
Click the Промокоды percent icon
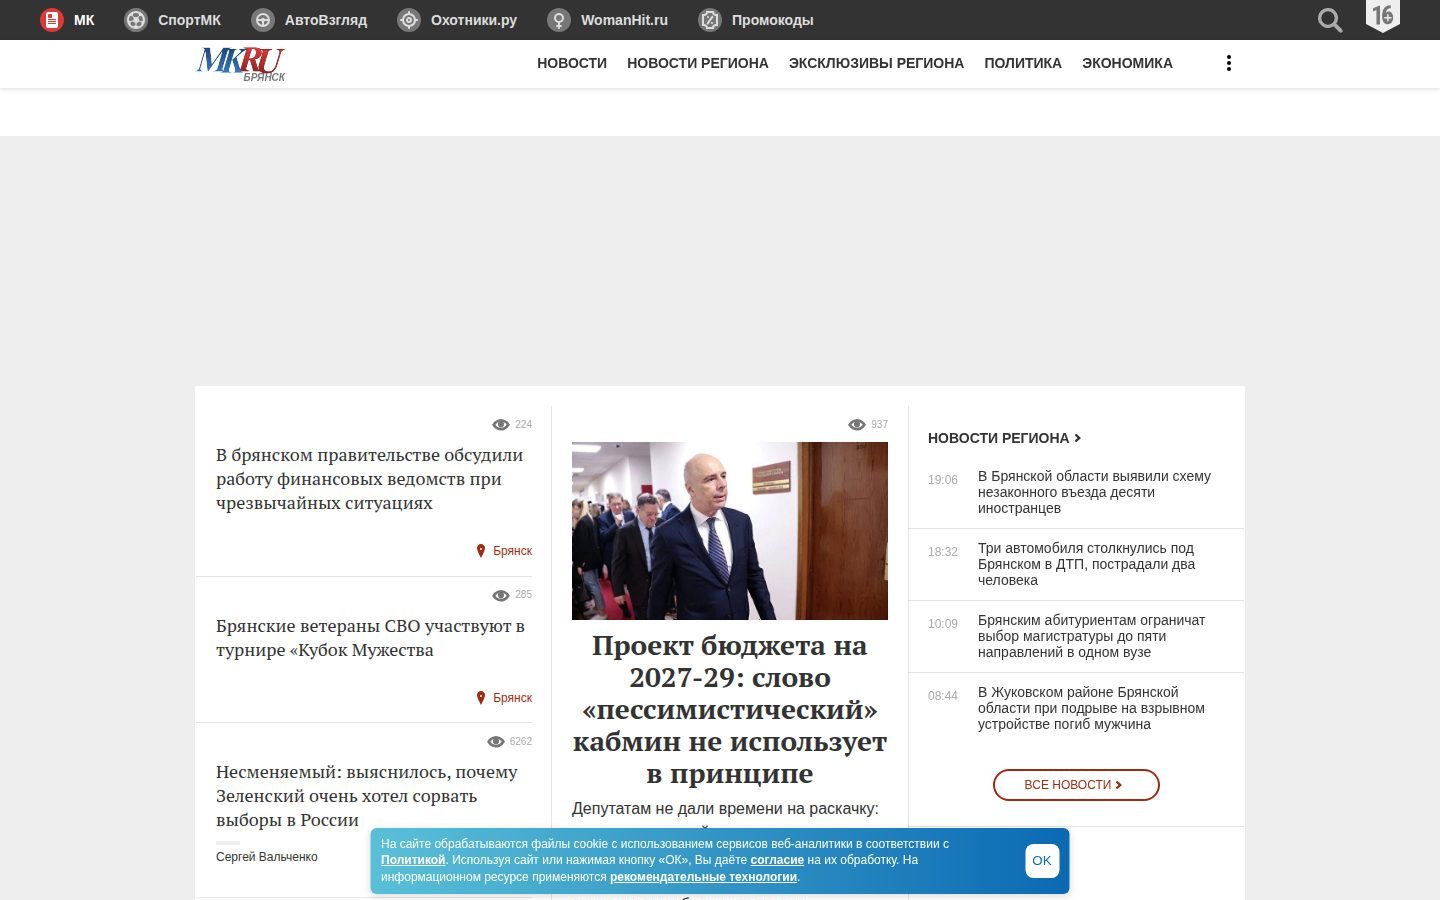pos(710,20)
